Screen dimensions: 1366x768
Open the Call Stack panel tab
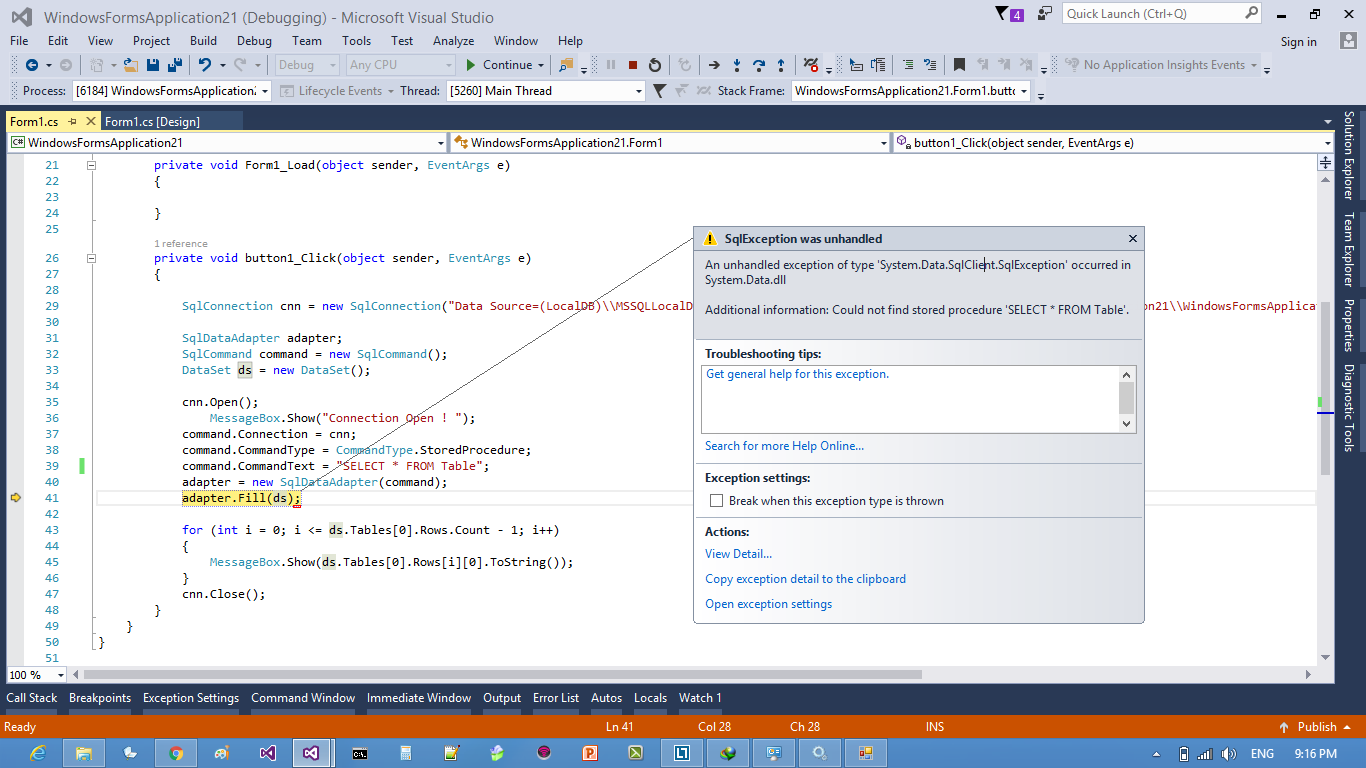click(32, 698)
